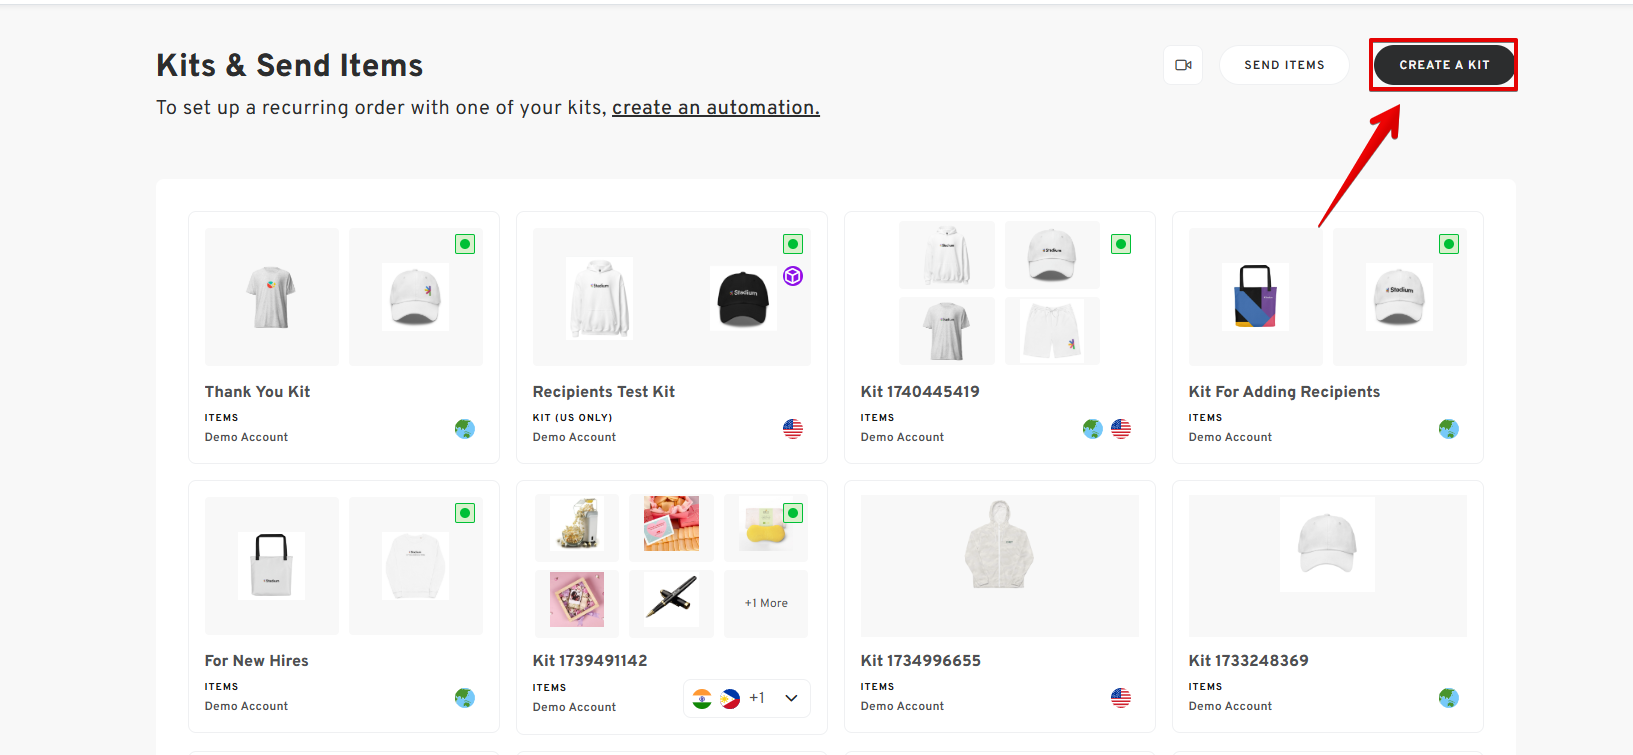Viewport: 1633px width, 755px height.
Task: Open the Send Items button
Action: click(x=1284, y=65)
